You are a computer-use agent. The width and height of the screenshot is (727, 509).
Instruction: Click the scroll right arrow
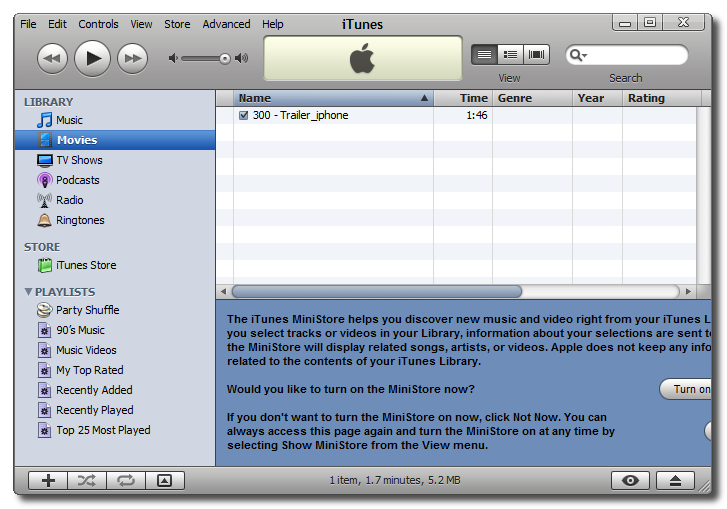pos(688,292)
